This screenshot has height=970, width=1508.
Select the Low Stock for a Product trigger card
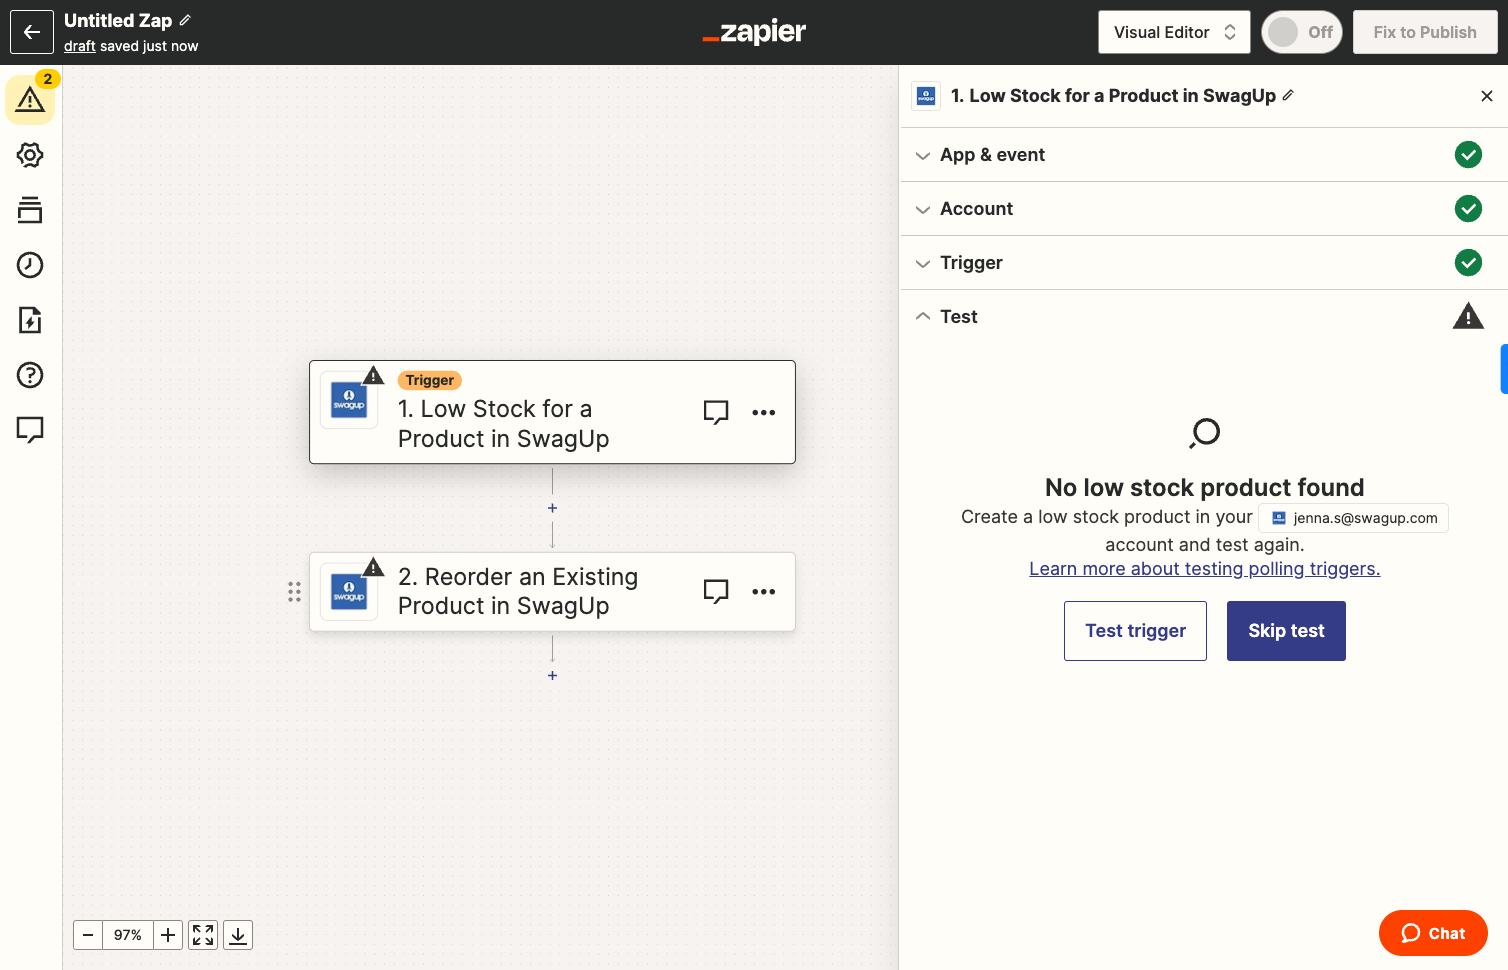[552, 412]
